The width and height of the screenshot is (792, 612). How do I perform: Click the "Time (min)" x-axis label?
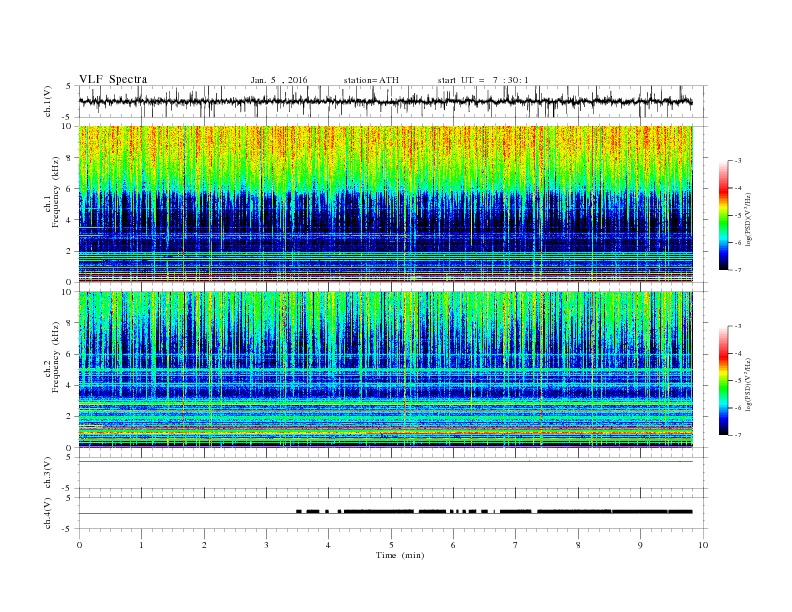click(x=400, y=555)
